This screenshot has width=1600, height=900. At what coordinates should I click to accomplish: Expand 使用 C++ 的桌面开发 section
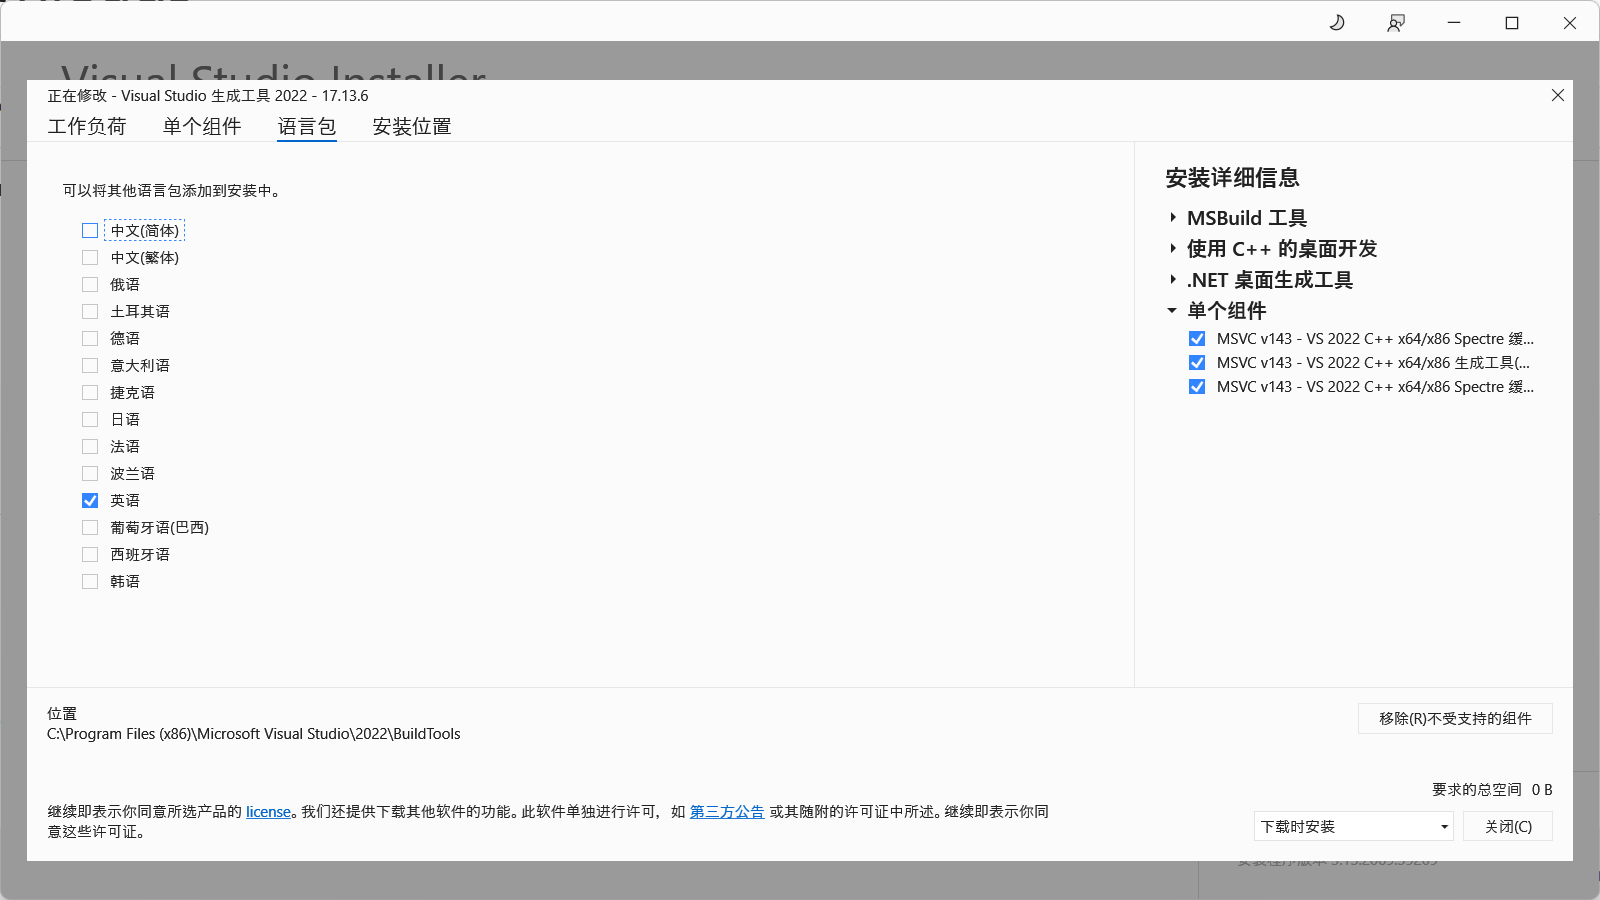[x=1173, y=249]
